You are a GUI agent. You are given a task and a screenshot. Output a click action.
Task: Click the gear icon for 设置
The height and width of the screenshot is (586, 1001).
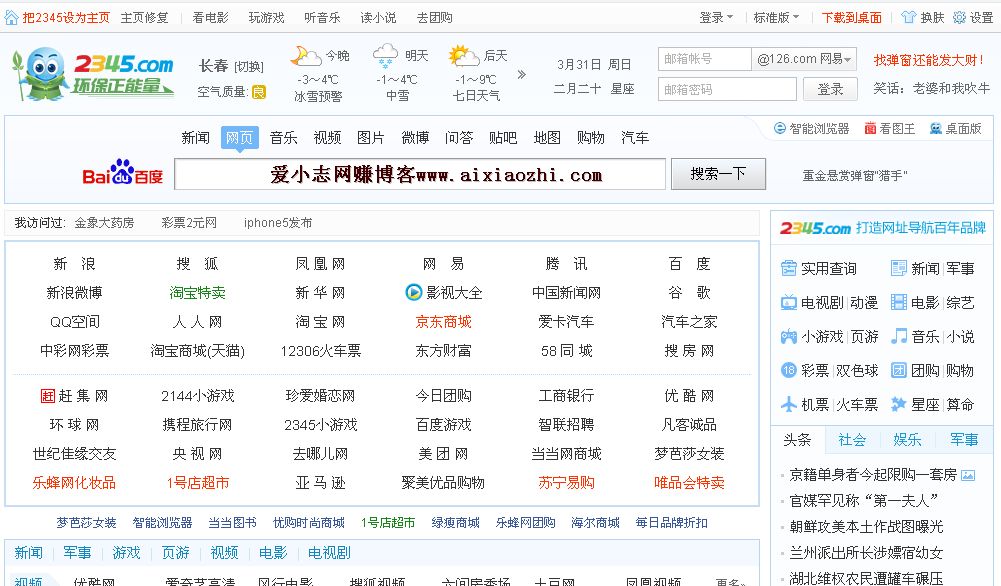pos(959,17)
